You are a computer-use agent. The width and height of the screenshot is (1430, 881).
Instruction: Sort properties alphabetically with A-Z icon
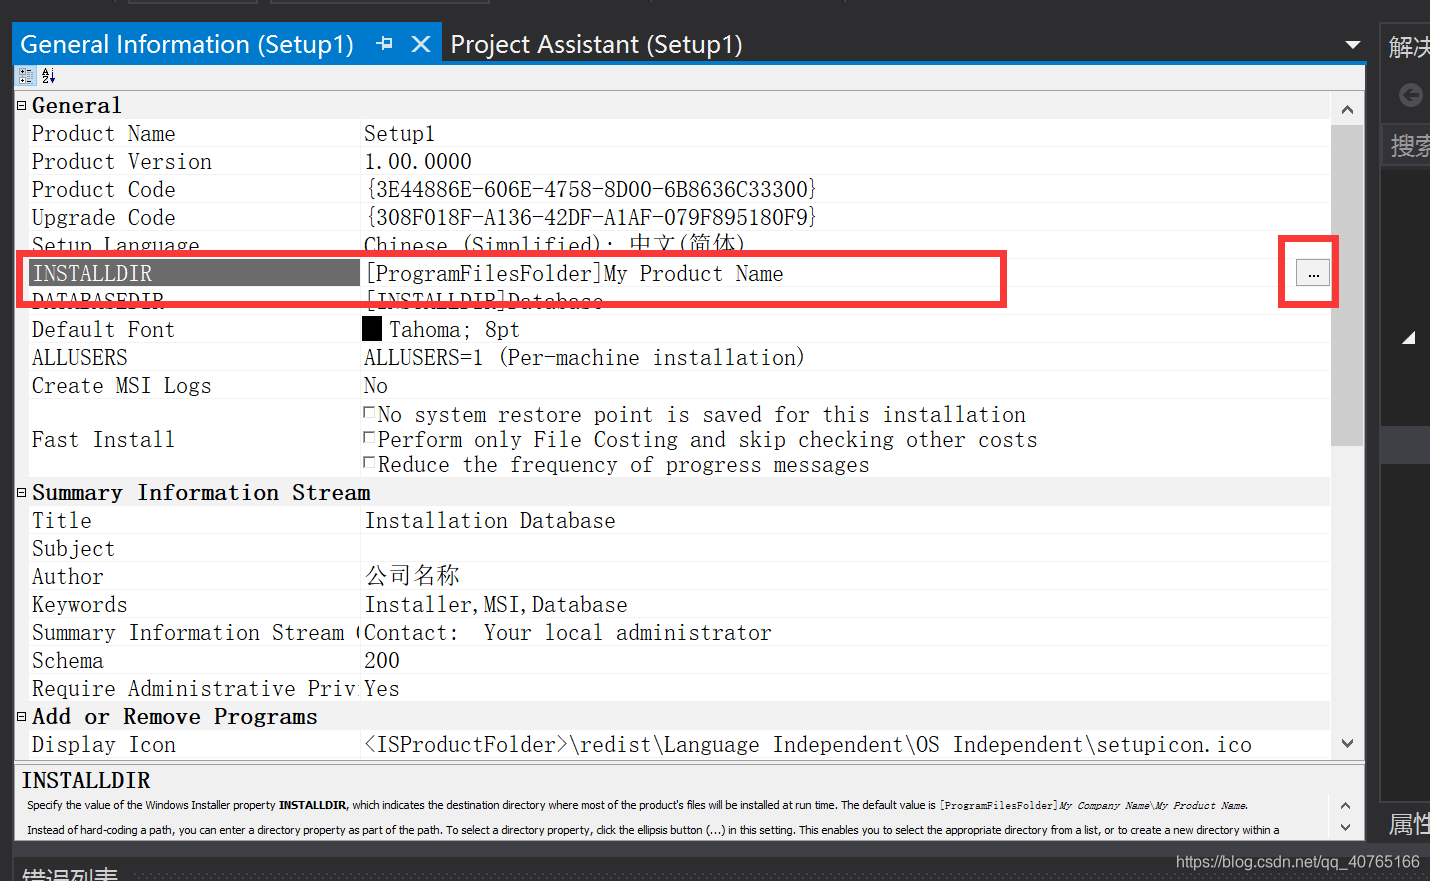[x=48, y=76]
